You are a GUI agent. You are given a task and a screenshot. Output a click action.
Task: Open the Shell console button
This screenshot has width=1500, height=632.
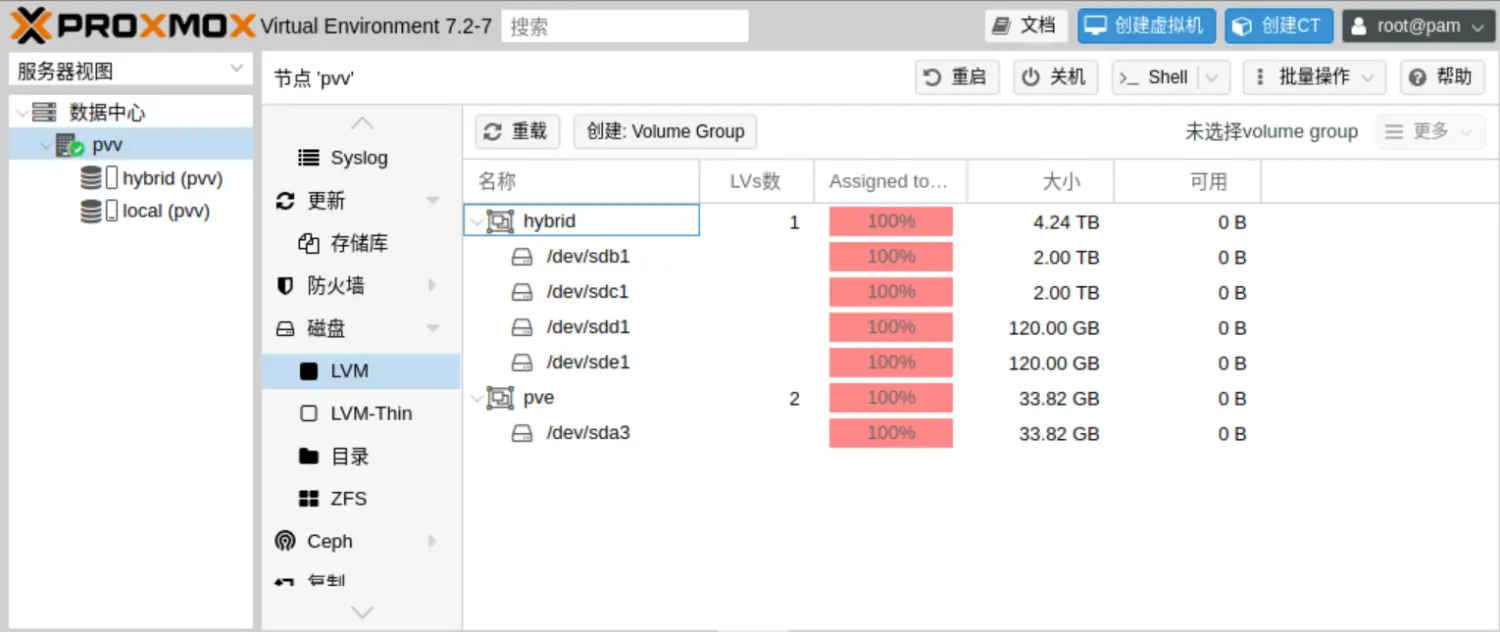click(x=1154, y=77)
